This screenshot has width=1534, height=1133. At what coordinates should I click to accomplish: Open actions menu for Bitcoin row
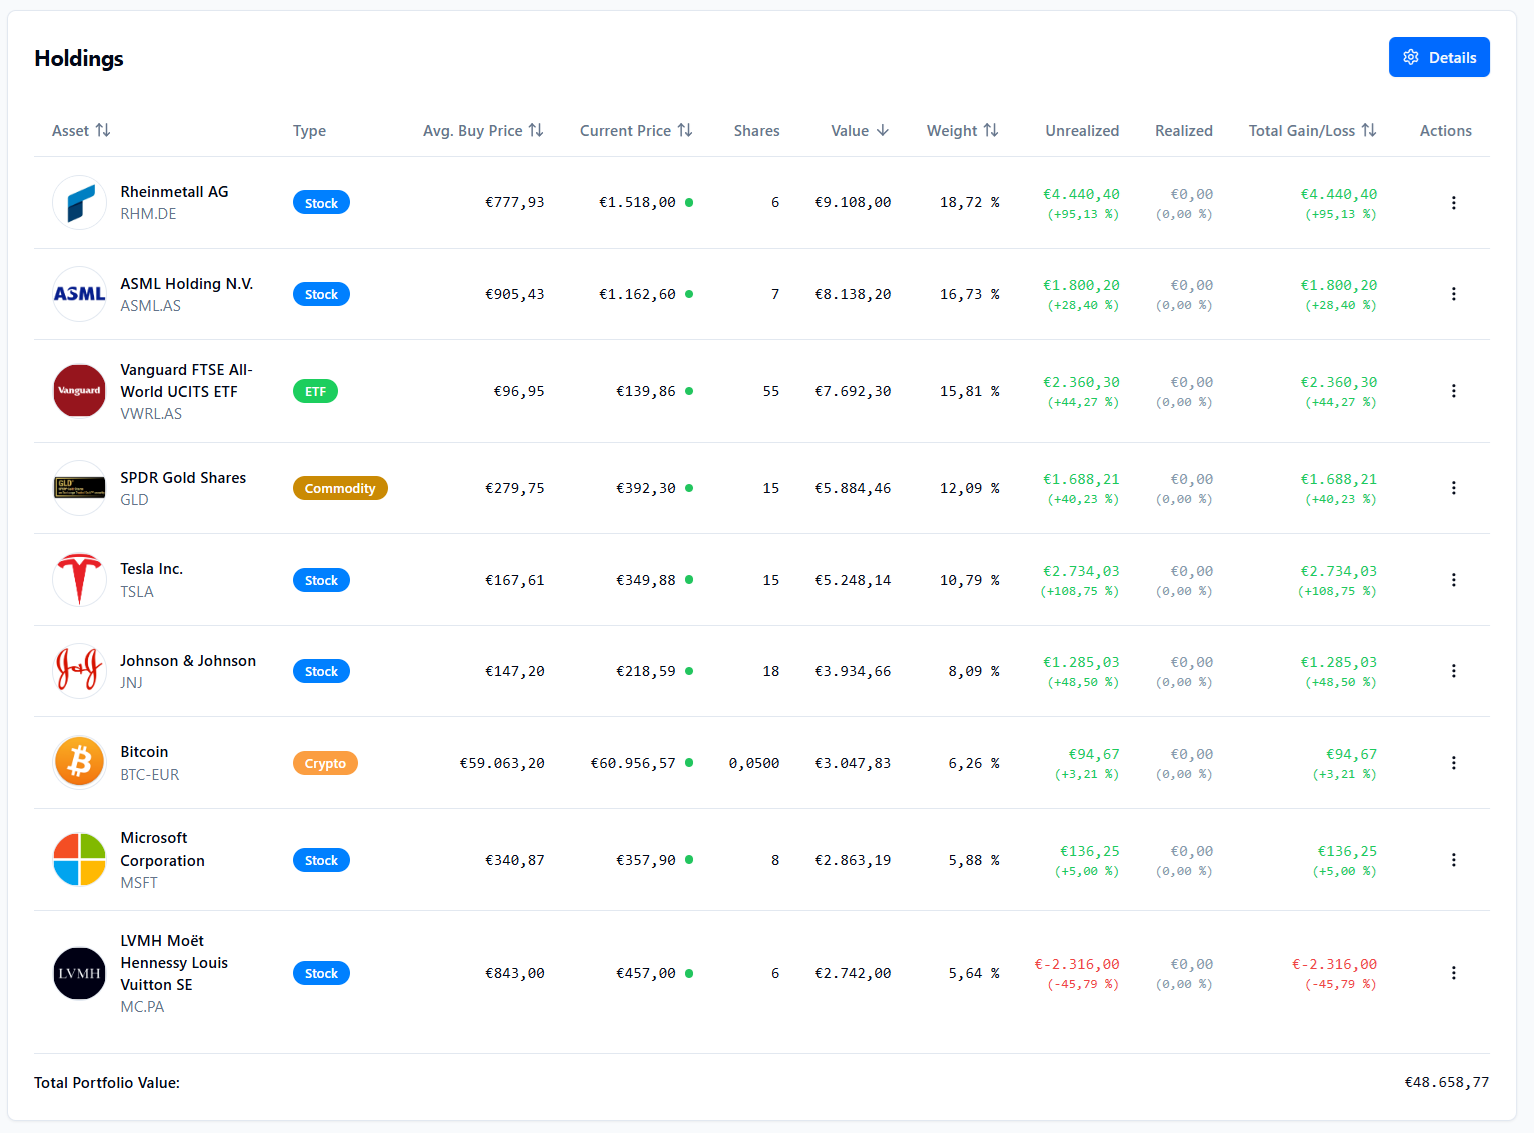click(x=1453, y=763)
